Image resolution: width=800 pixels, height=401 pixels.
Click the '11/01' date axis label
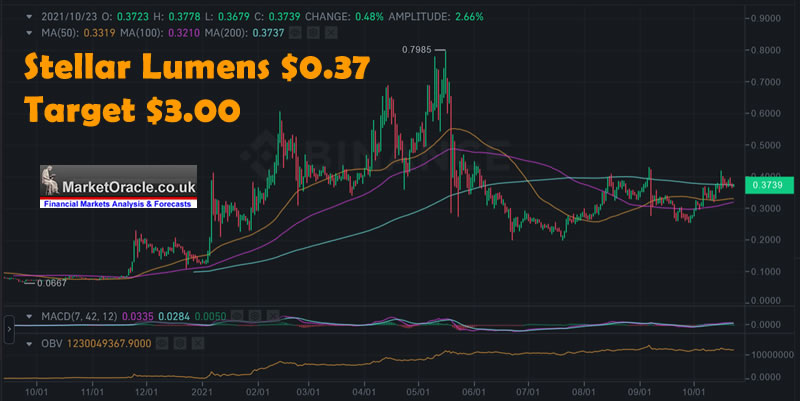click(x=92, y=392)
